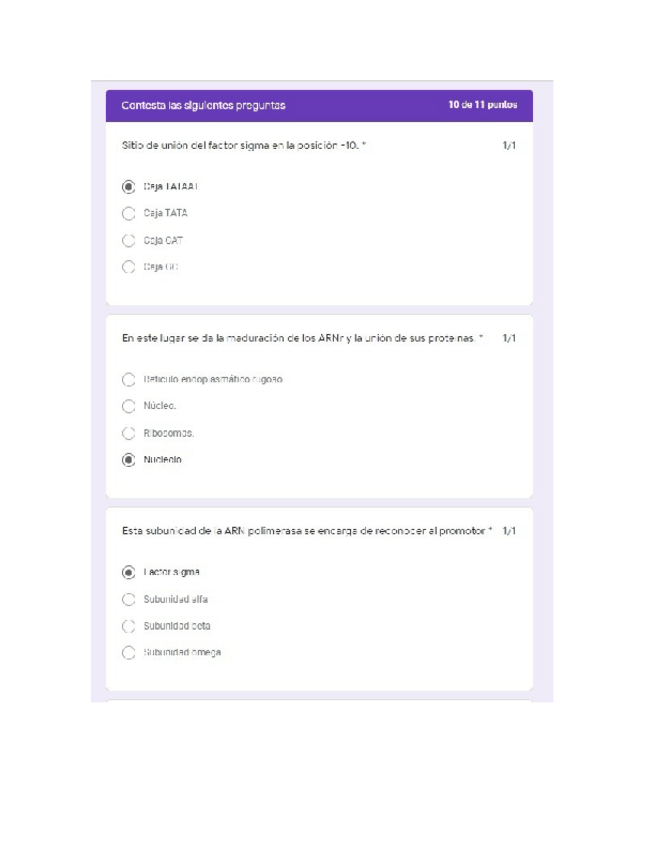Click the 1/1 score of the sigma binding question
Screen dimensions: 655x848
[509, 146]
